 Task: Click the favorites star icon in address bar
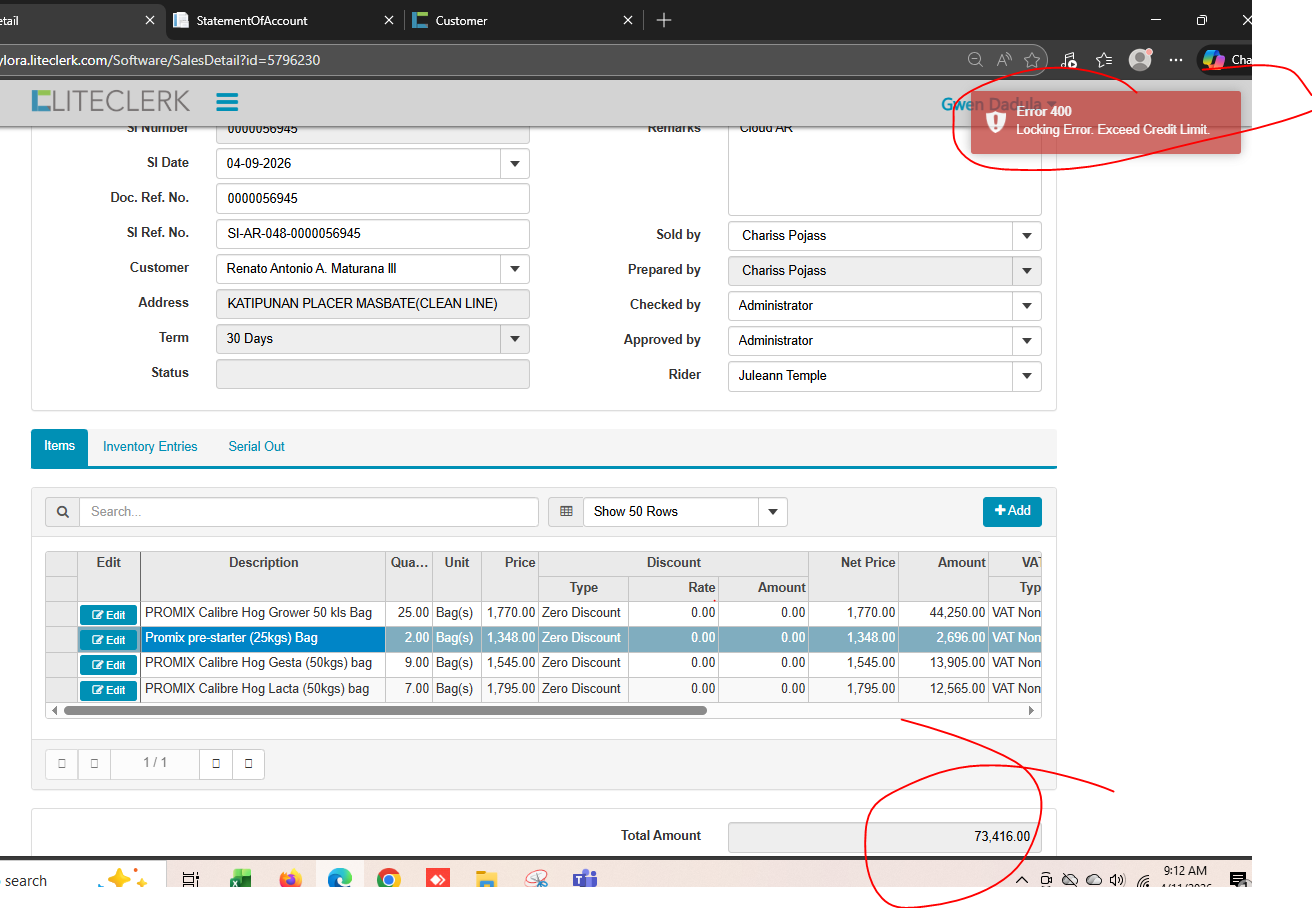tap(1032, 60)
